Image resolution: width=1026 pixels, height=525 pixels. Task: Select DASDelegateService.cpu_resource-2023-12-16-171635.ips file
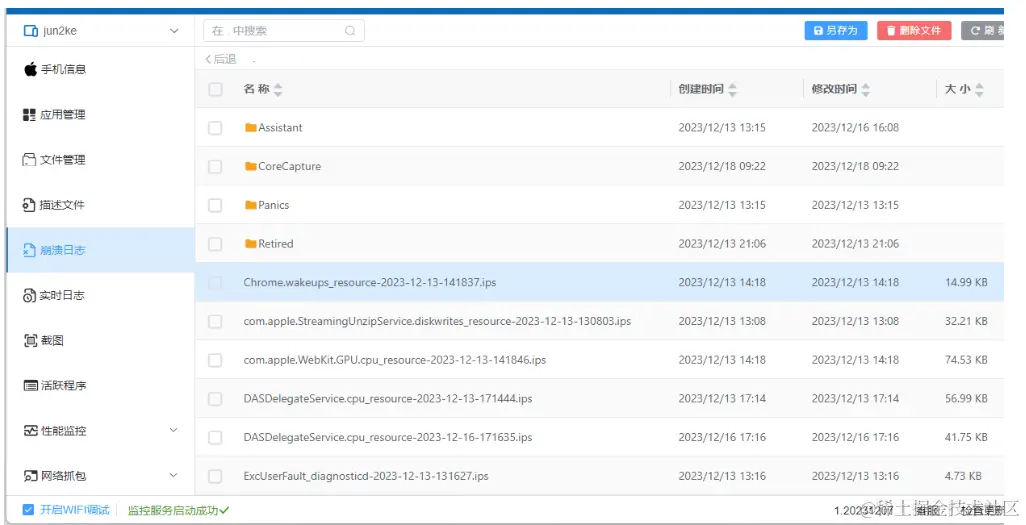[x=387, y=437]
